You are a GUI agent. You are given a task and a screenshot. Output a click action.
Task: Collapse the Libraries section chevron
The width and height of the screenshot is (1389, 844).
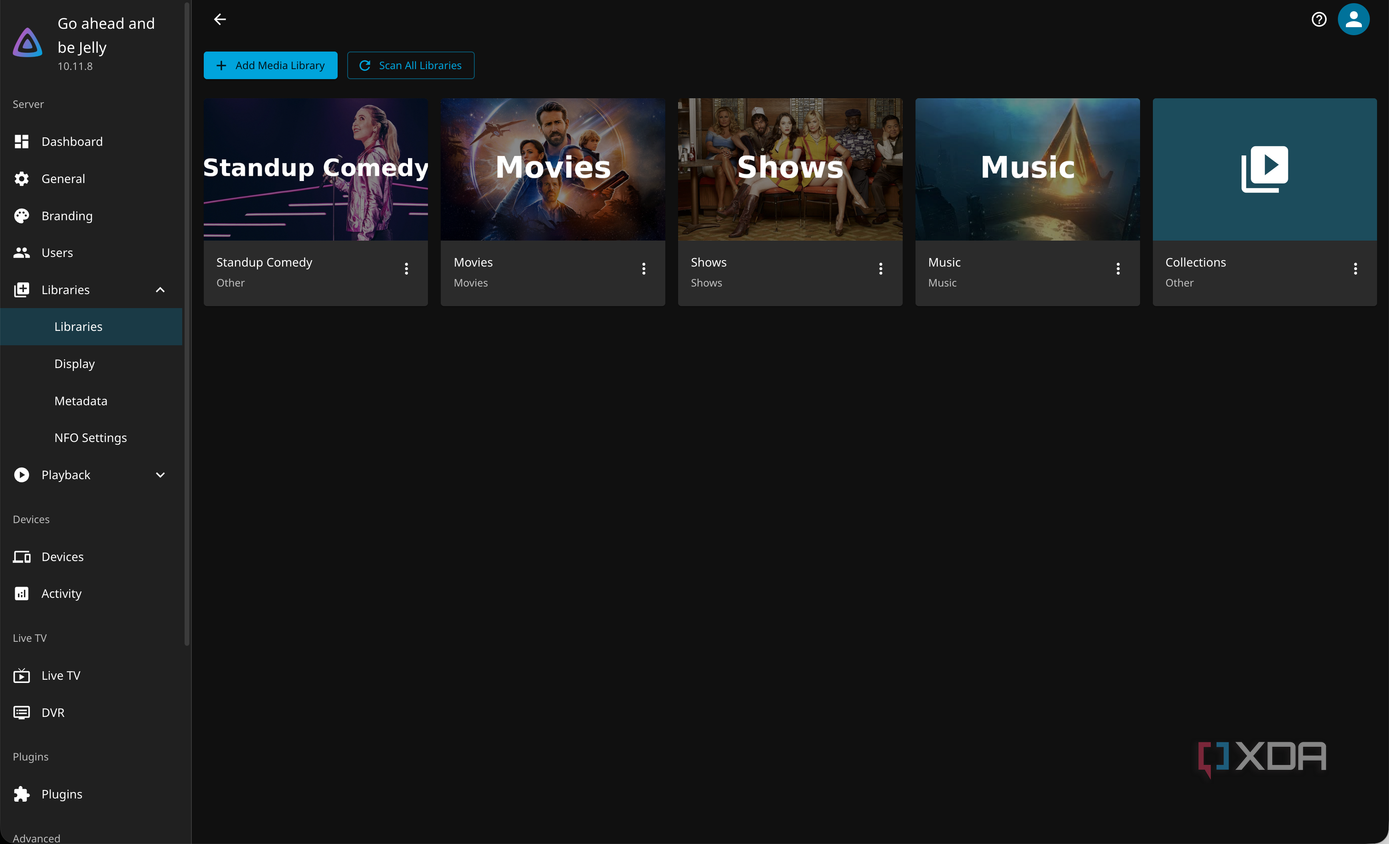pyautogui.click(x=160, y=289)
